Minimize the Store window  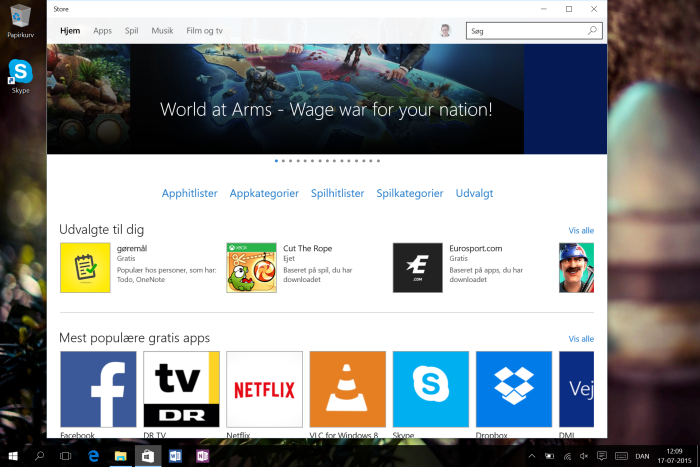coord(544,9)
